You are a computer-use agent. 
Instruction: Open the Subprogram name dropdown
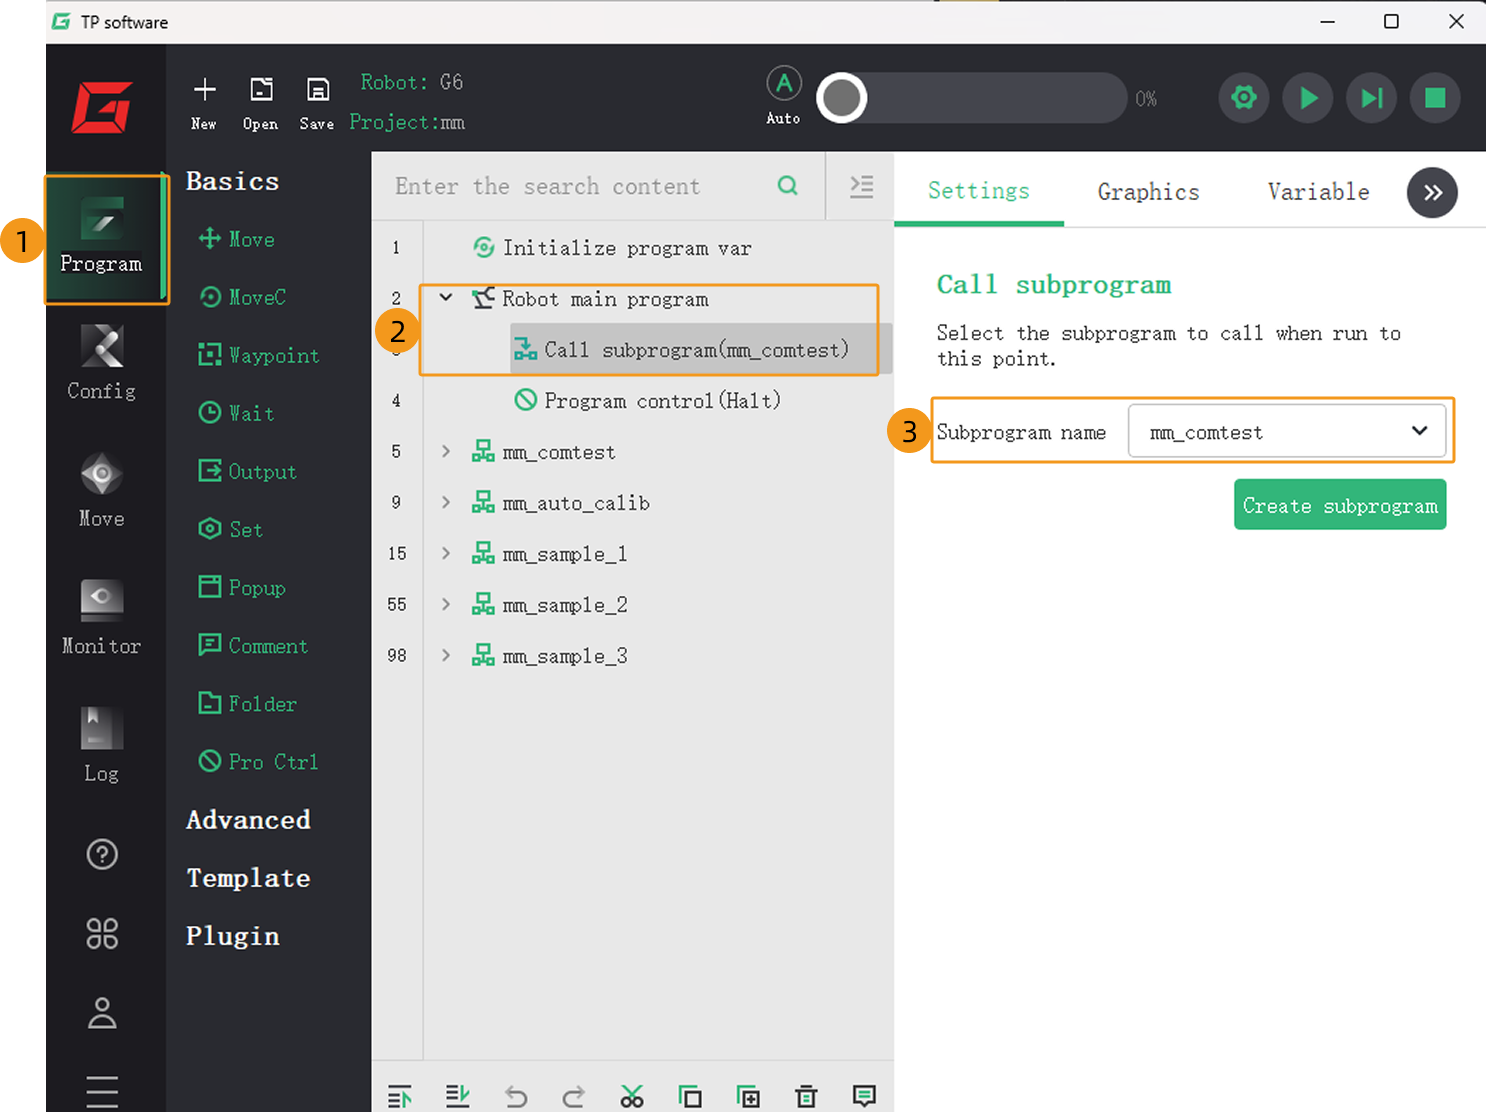1286,431
